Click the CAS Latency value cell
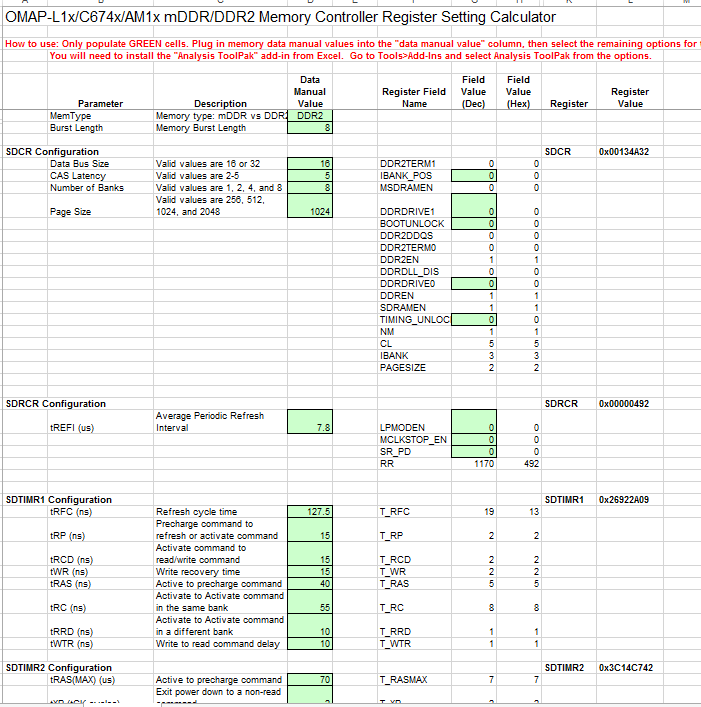 click(x=310, y=176)
